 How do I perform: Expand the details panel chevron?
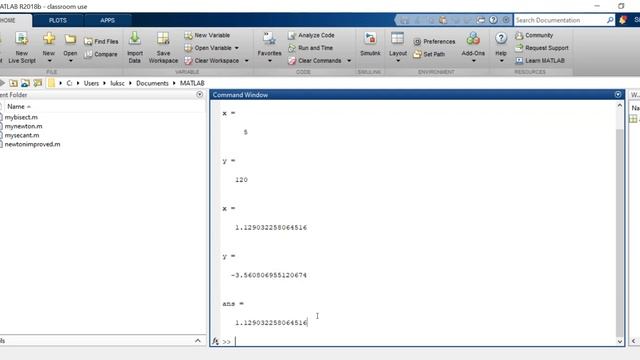[198, 340]
